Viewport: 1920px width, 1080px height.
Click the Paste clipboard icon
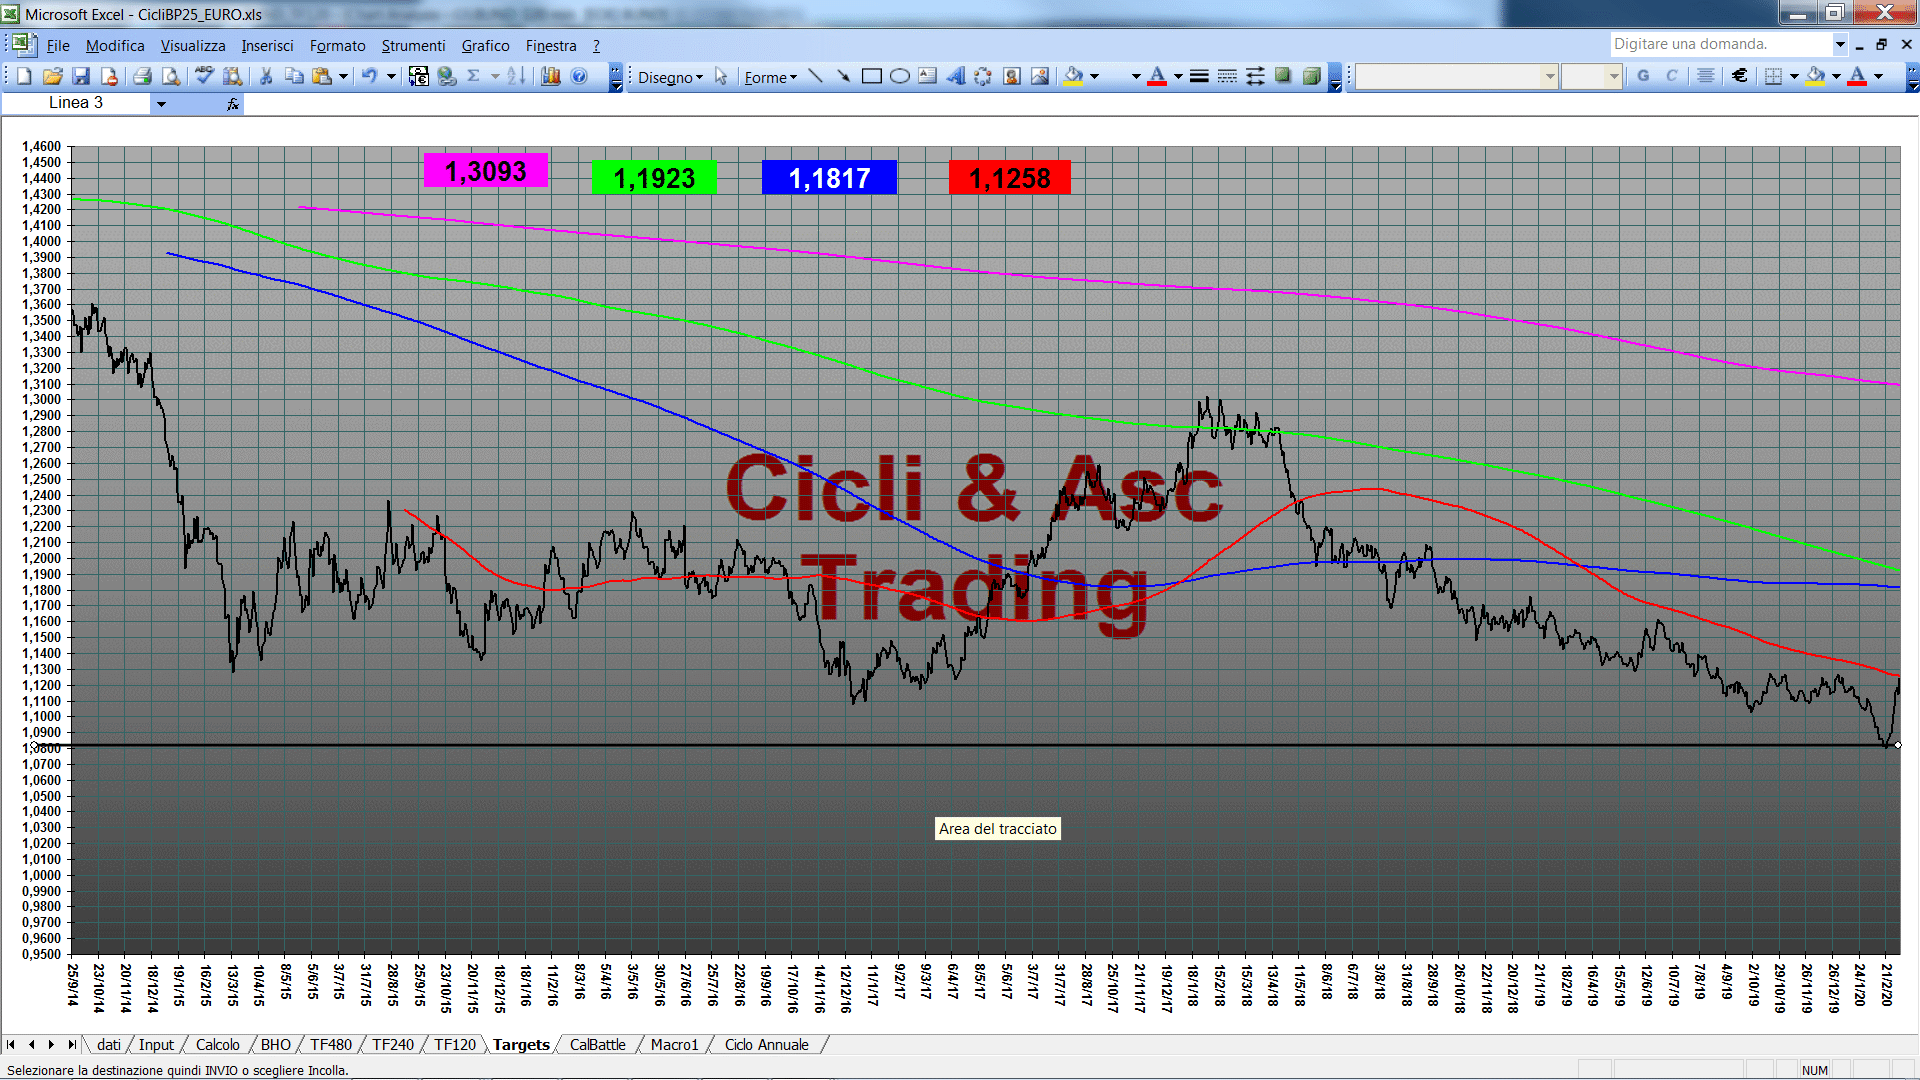click(322, 77)
